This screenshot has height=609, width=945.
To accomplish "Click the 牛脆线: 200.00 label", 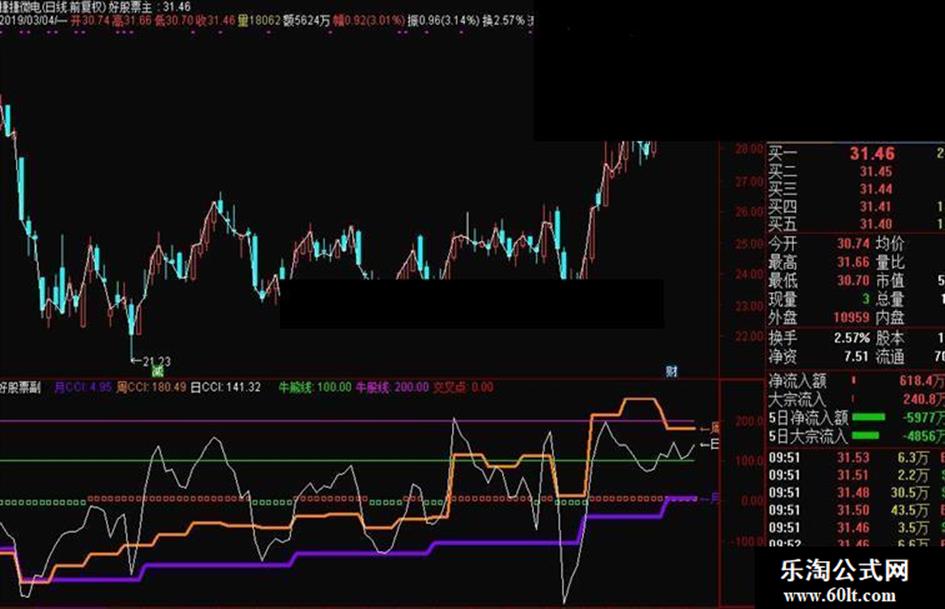I will pyautogui.click(x=392, y=387).
